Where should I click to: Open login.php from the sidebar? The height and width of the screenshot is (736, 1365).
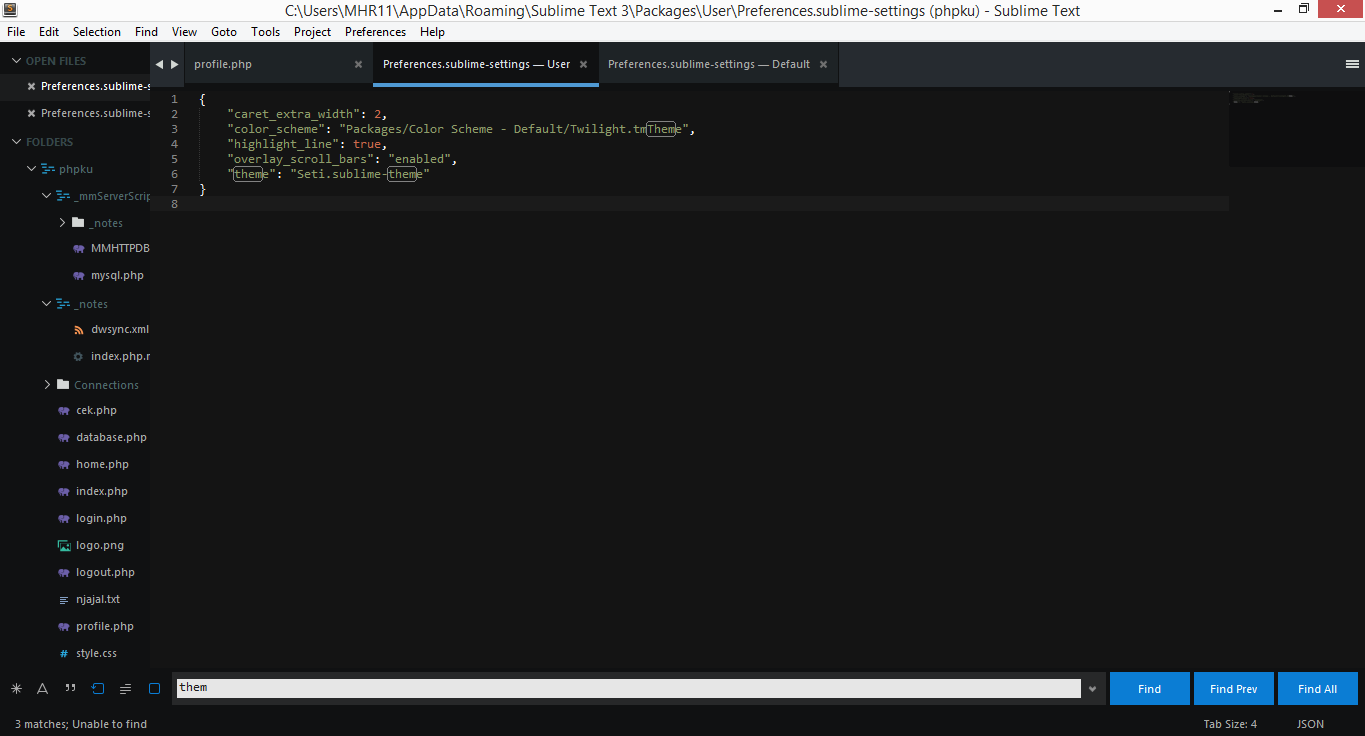point(101,518)
